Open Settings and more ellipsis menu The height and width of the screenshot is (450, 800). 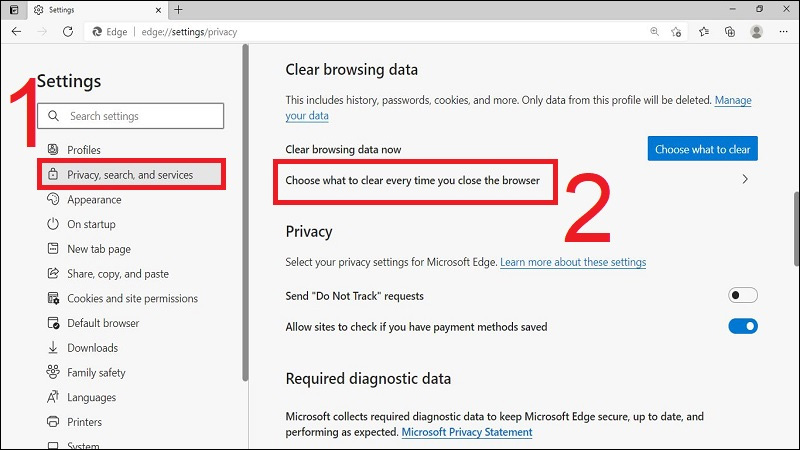coord(782,31)
